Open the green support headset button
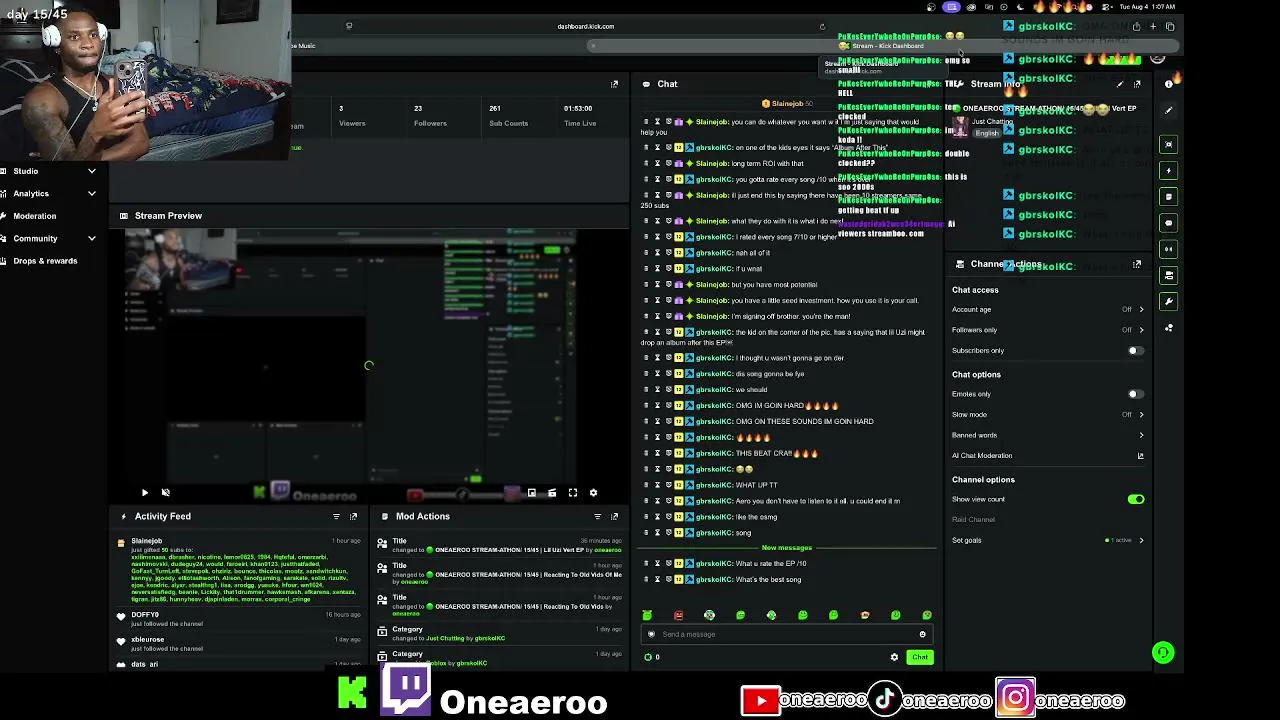This screenshot has width=1280, height=720. point(1163,653)
